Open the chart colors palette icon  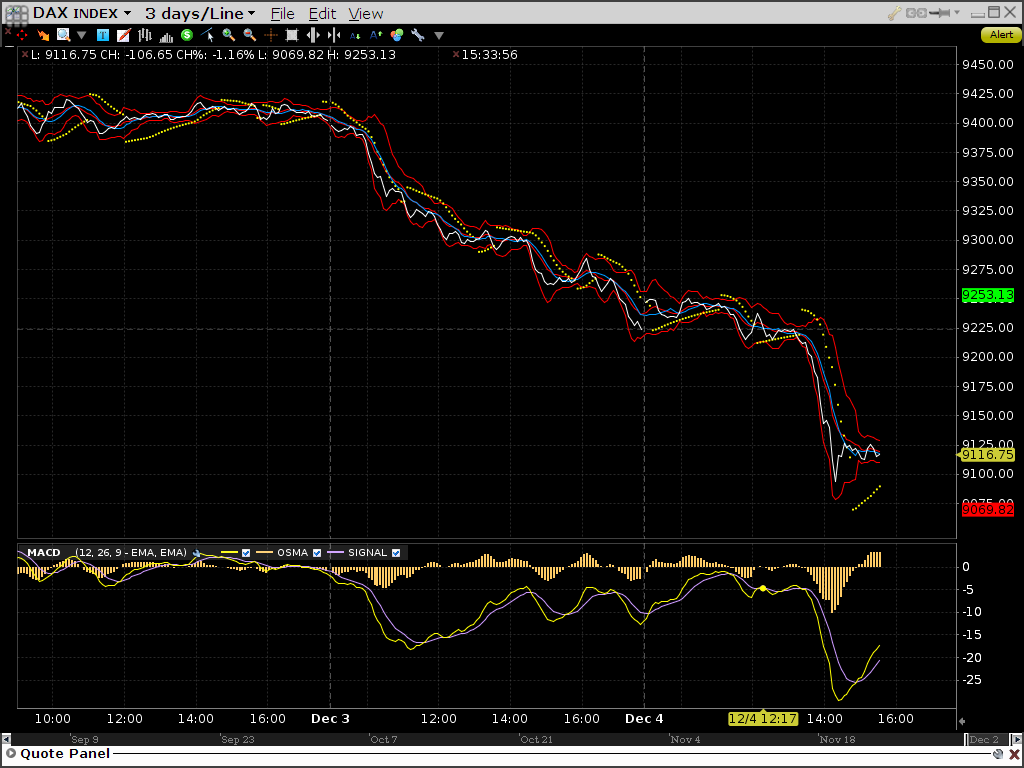(x=397, y=35)
